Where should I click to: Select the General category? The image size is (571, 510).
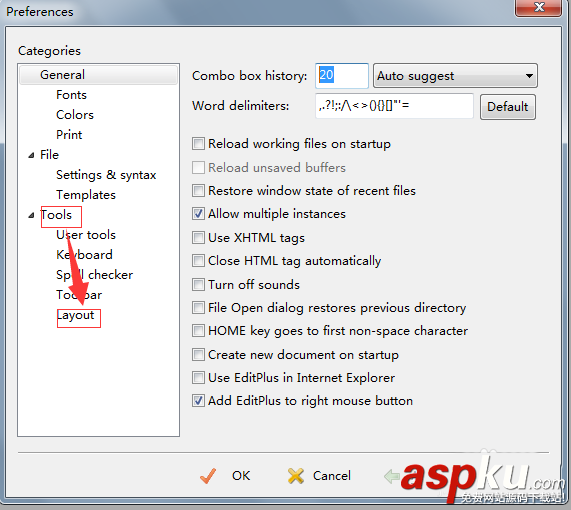(98, 75)
